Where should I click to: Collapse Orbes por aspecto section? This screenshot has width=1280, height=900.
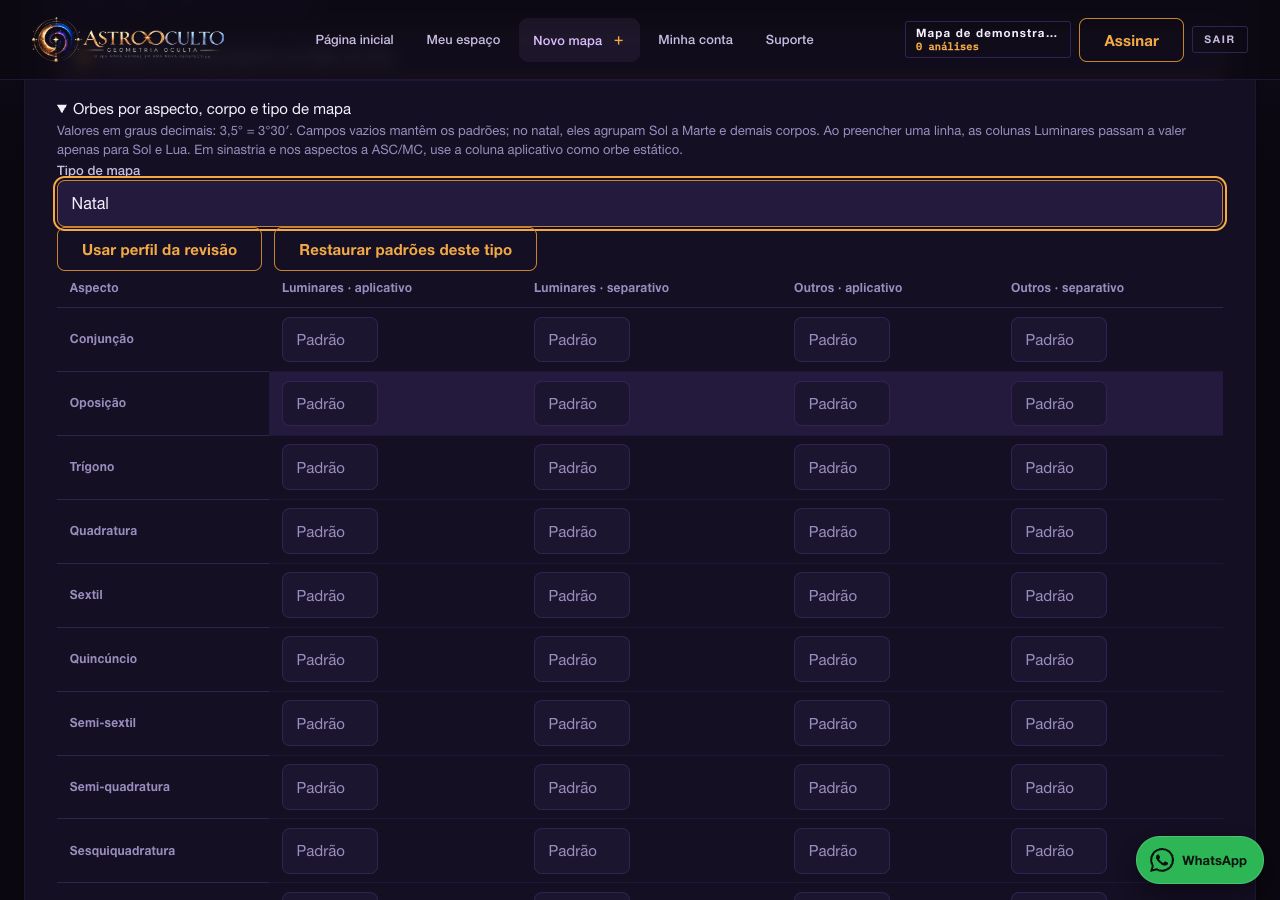click(204, 109)
